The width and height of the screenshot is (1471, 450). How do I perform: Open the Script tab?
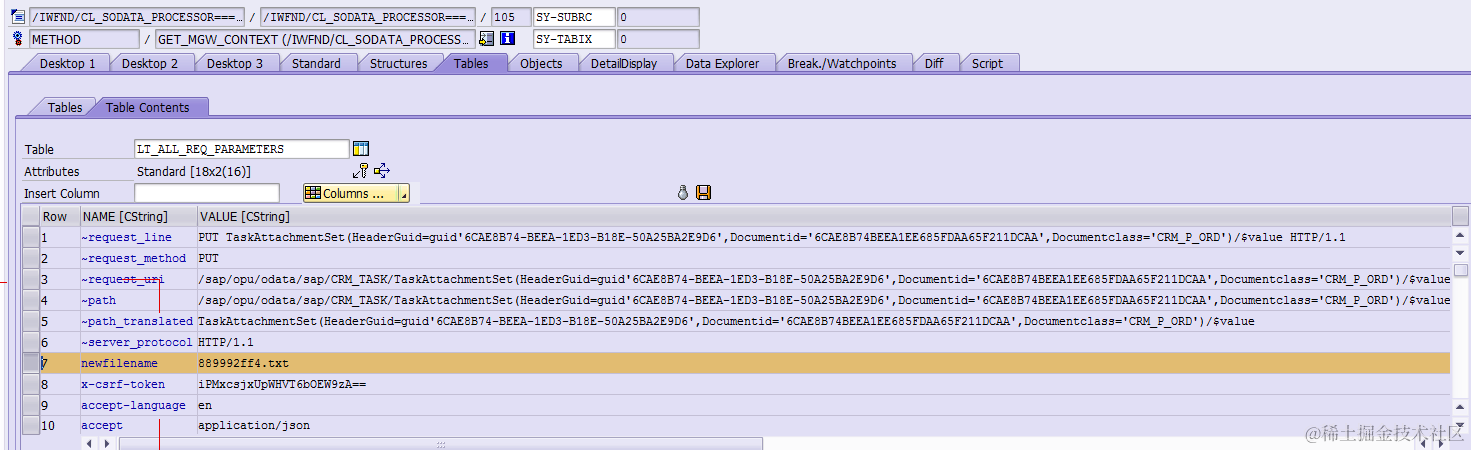click(x=987, y=63)
